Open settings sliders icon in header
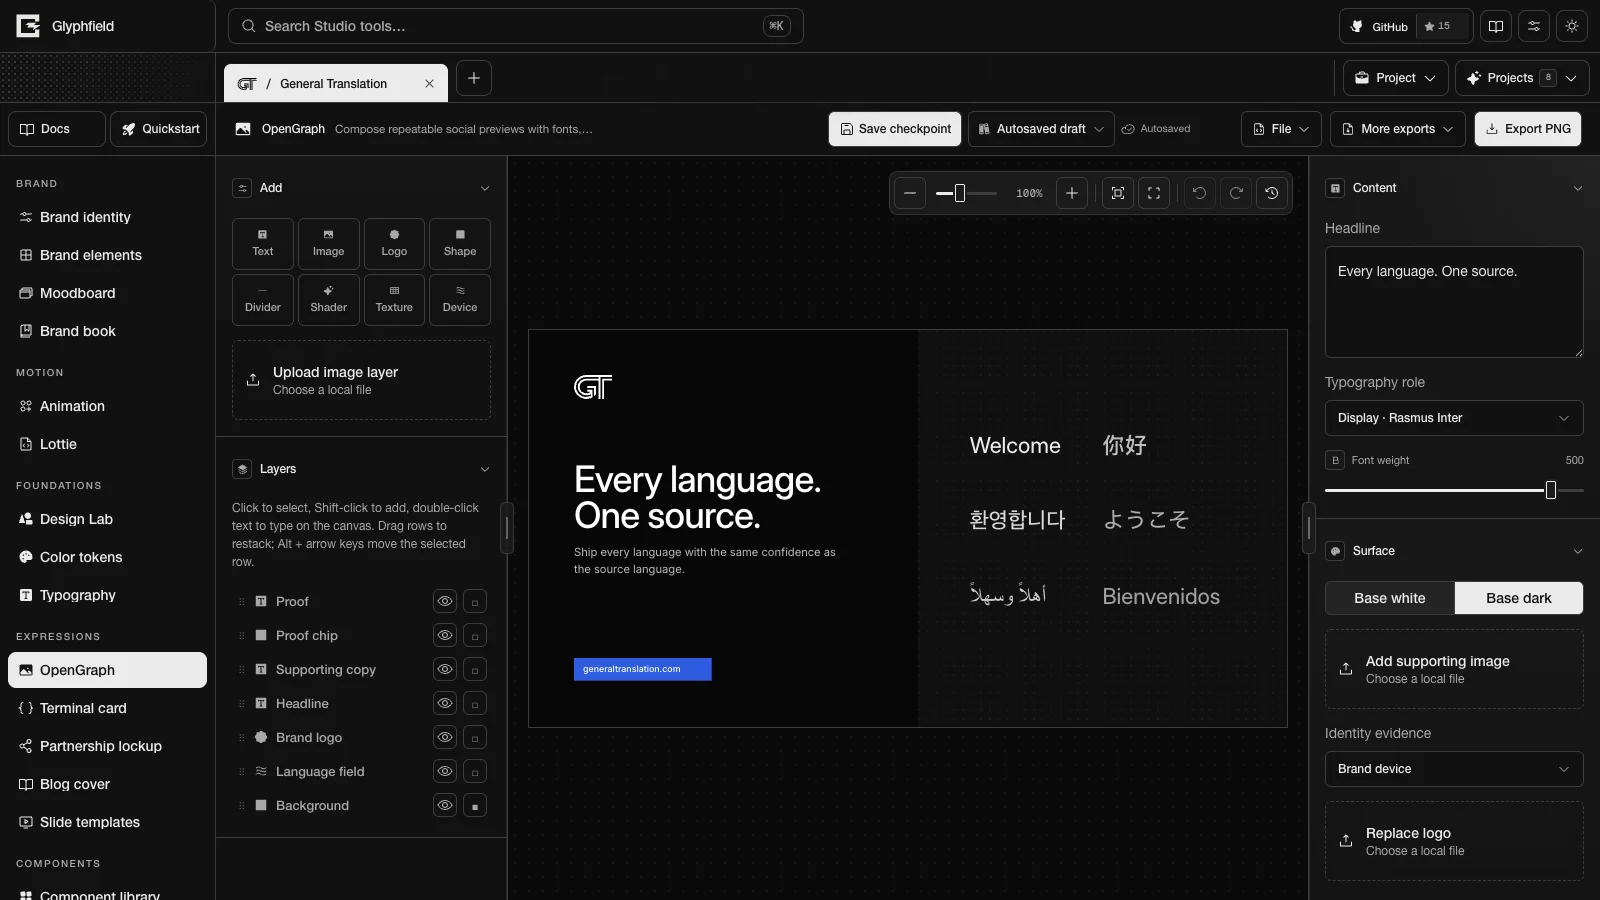The width and height of the screenshot is (1600, 900). [x=1534, y=26]
